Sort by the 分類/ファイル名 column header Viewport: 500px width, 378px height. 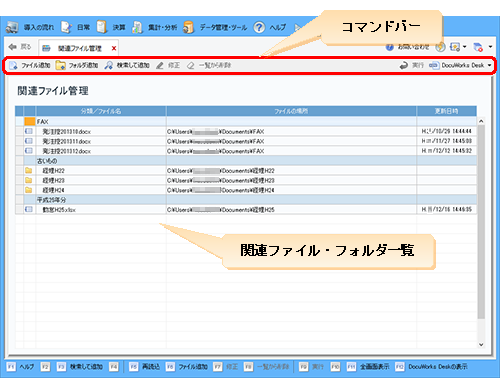[101, 111]
